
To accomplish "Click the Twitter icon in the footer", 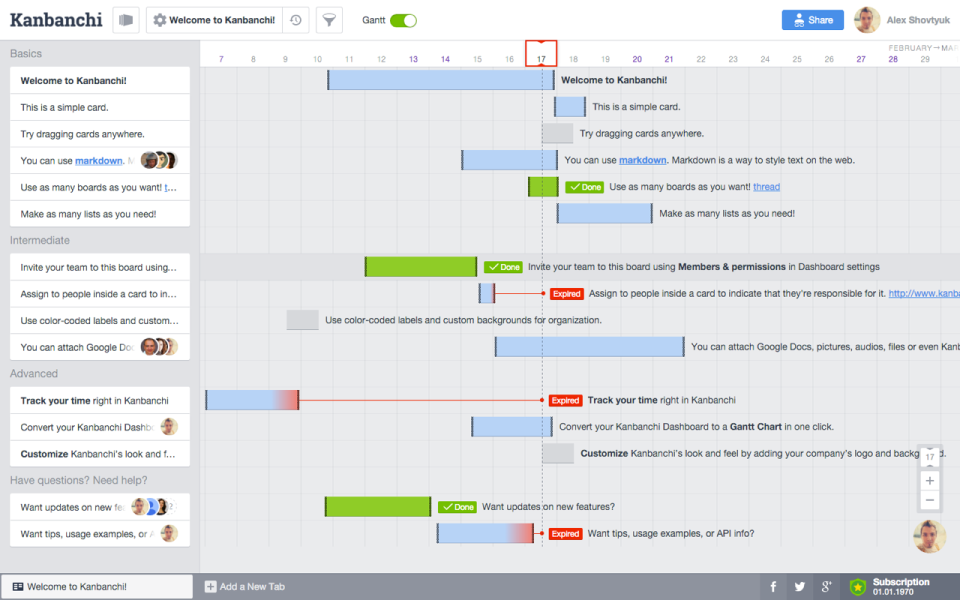I will click(799, 586).
